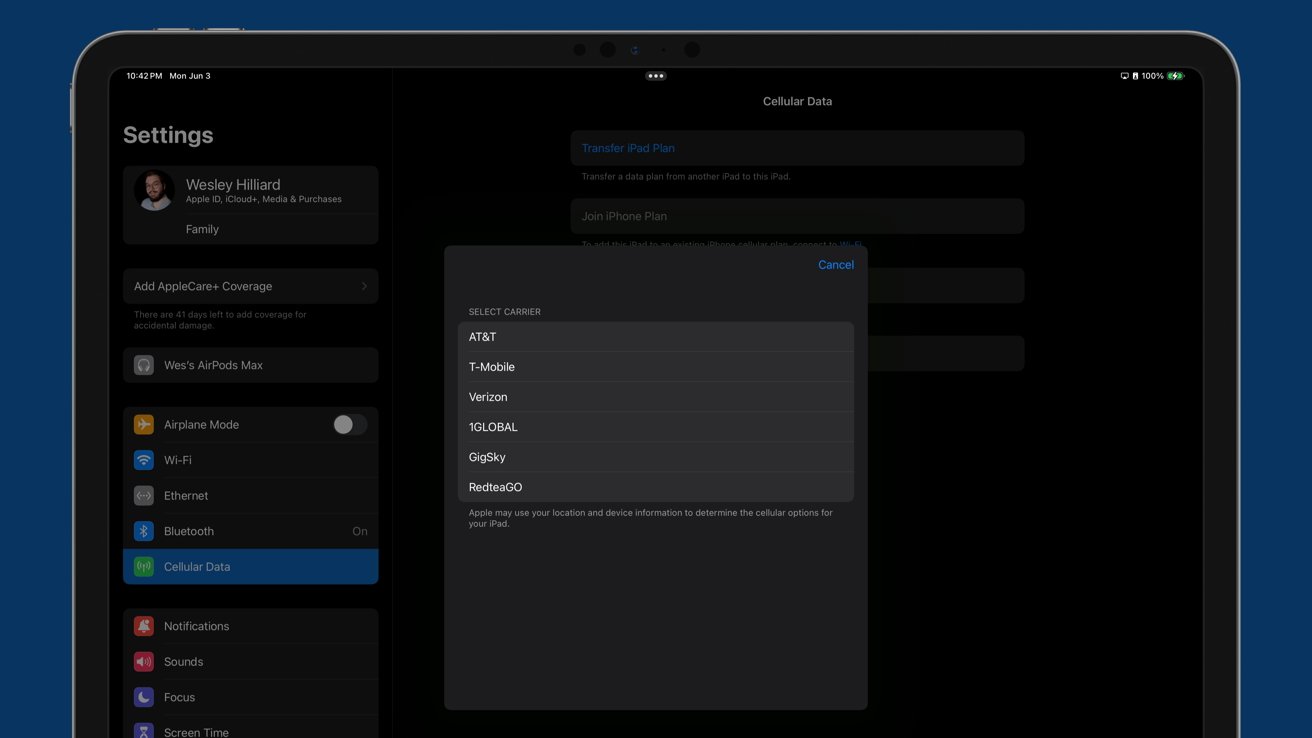Viewport: 1312px width, 738px height.
Task: Cancel the carrier selection dialog
Action: point(836,265)
